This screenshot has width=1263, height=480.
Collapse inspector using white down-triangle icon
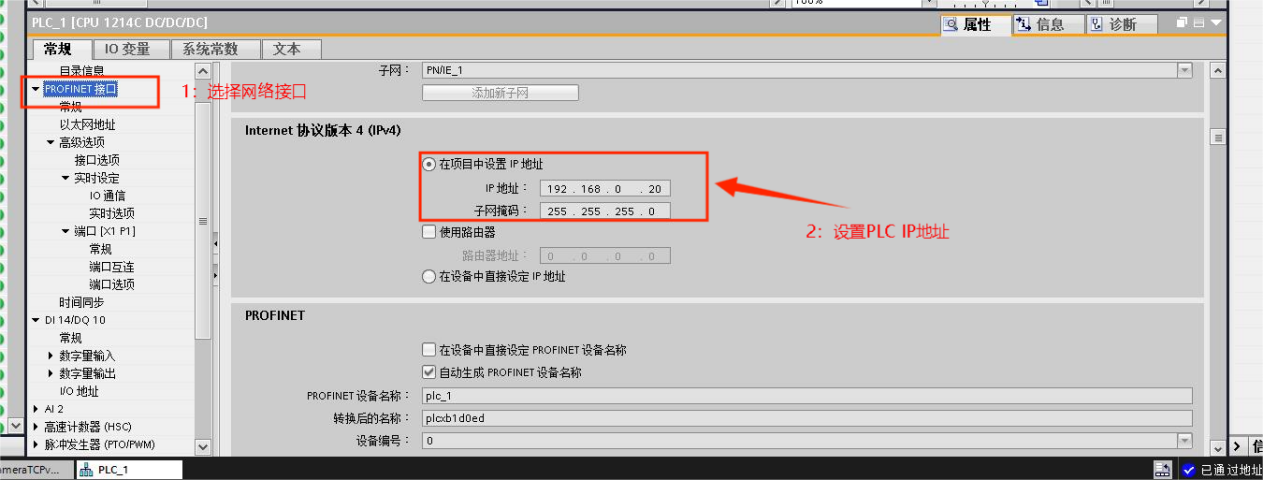pyautogui.click(x=1216, y=22)
